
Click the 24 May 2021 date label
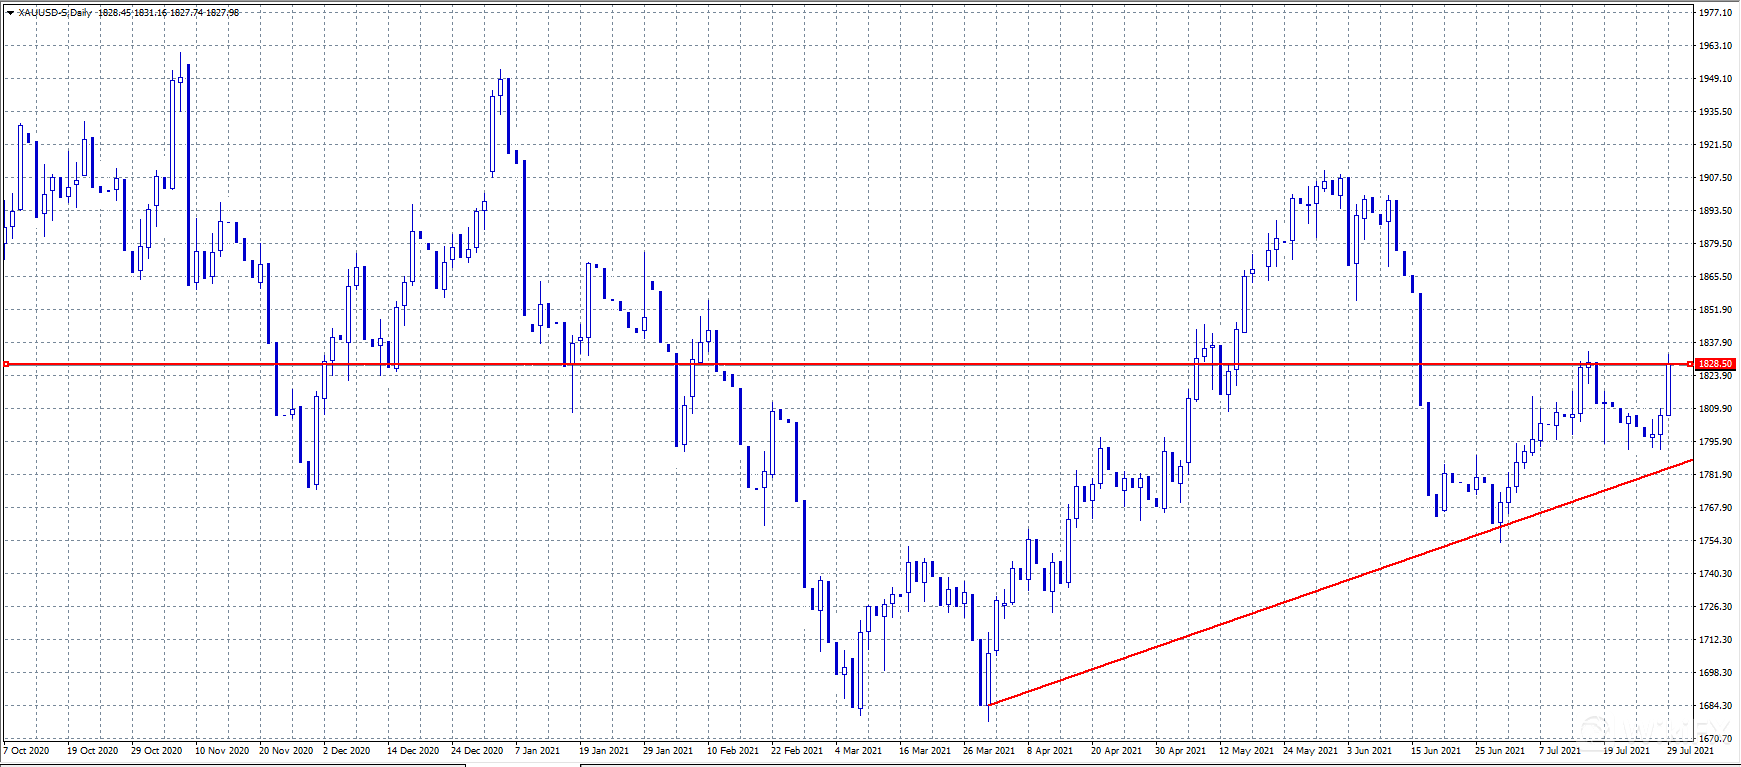[x=1310, y=751]
